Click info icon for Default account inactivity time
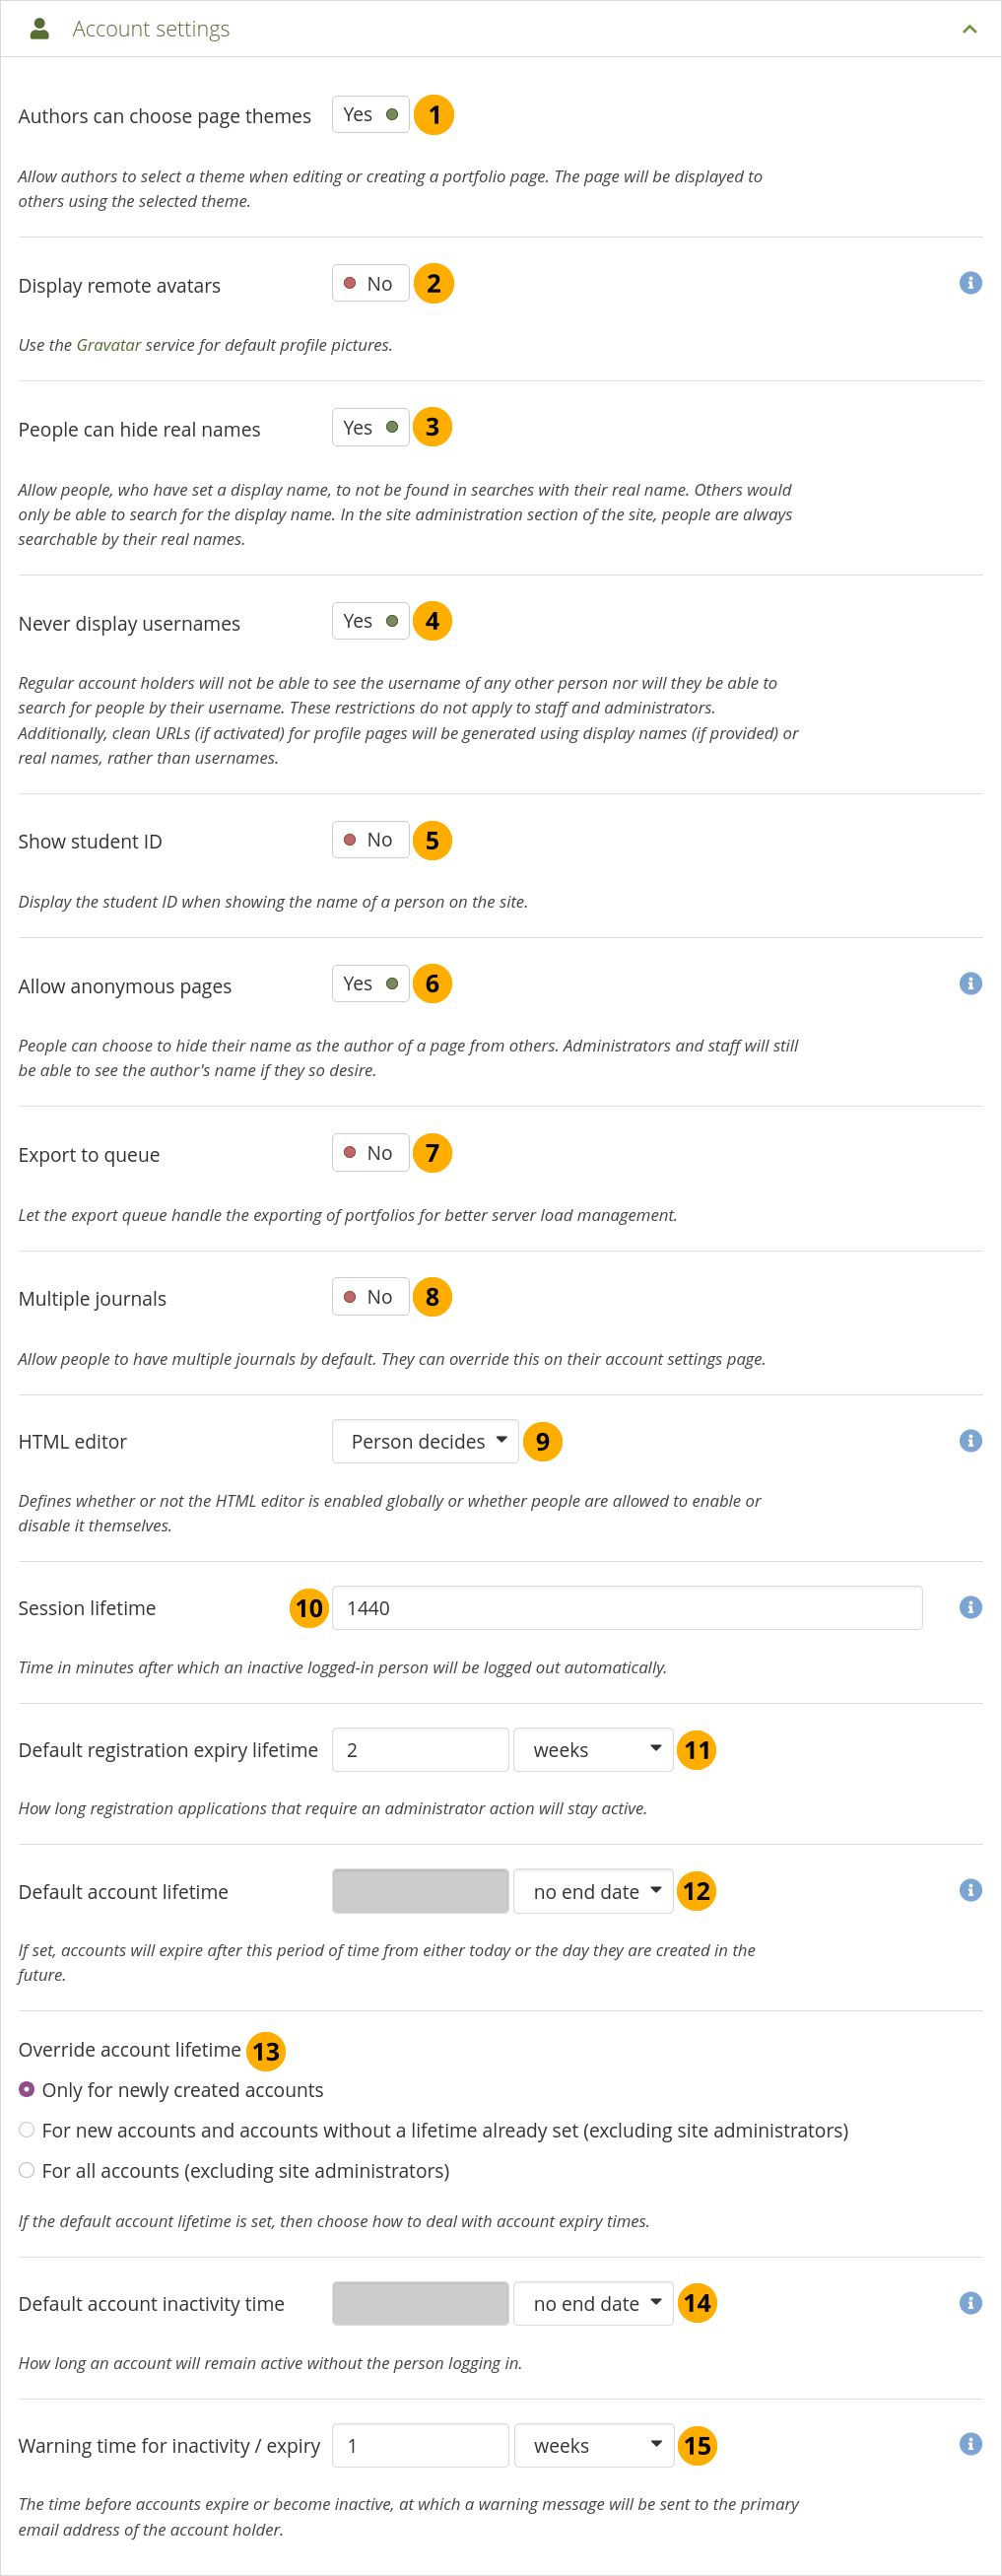 click(970, 2303)
